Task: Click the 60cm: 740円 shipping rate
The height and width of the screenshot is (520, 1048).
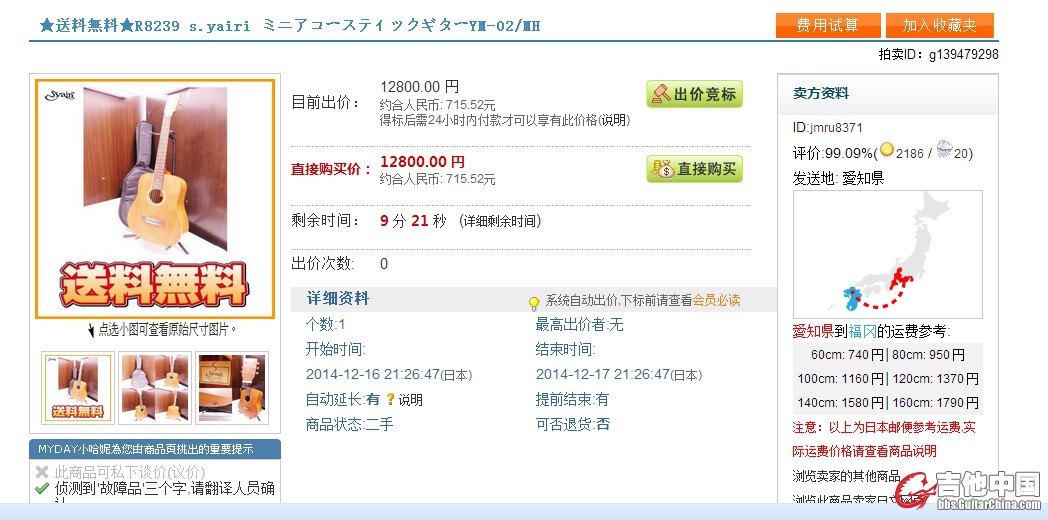Action: 847,355
